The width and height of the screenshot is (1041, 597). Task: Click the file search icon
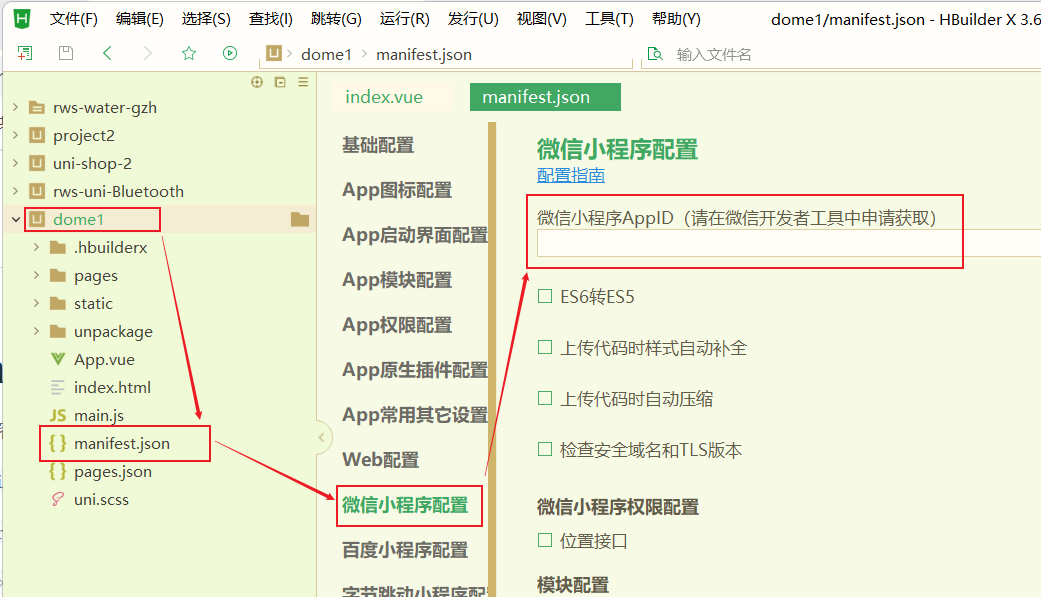pyautogui.click(x=655, y=54)
